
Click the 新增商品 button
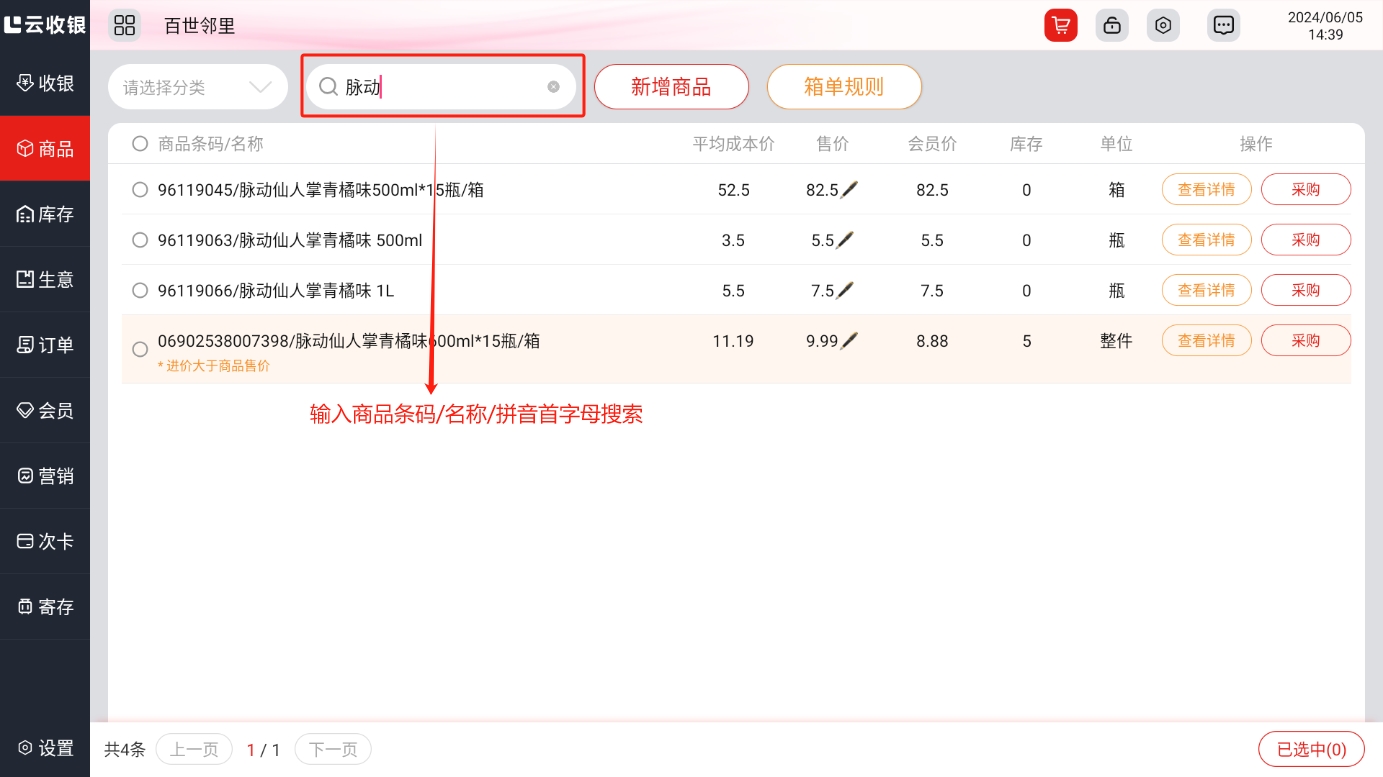click(x=671, y=87)
